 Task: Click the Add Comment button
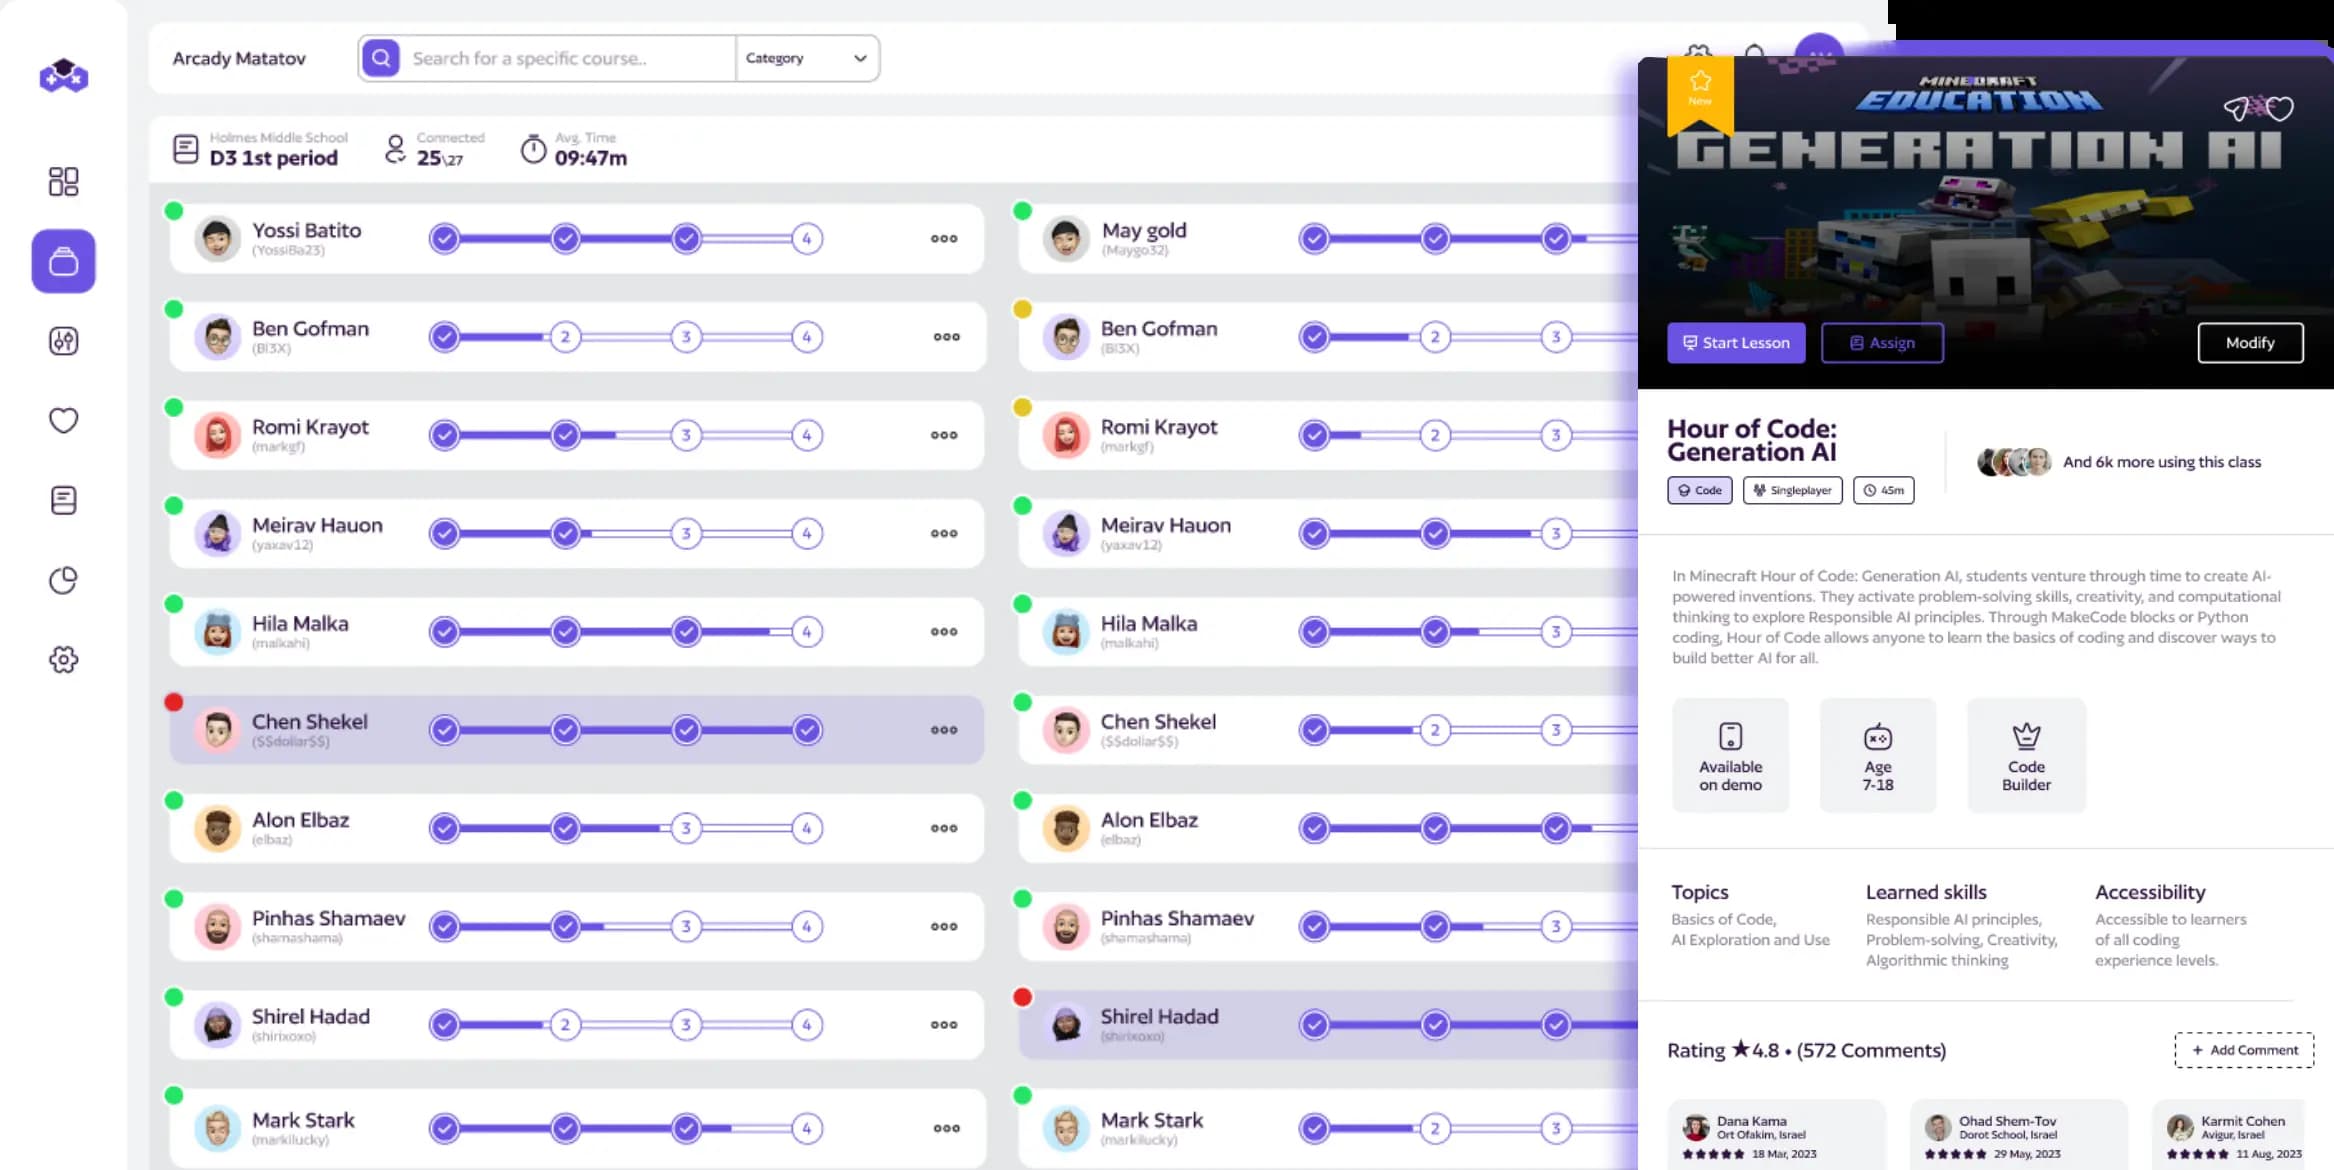tap(2244, 1050)
